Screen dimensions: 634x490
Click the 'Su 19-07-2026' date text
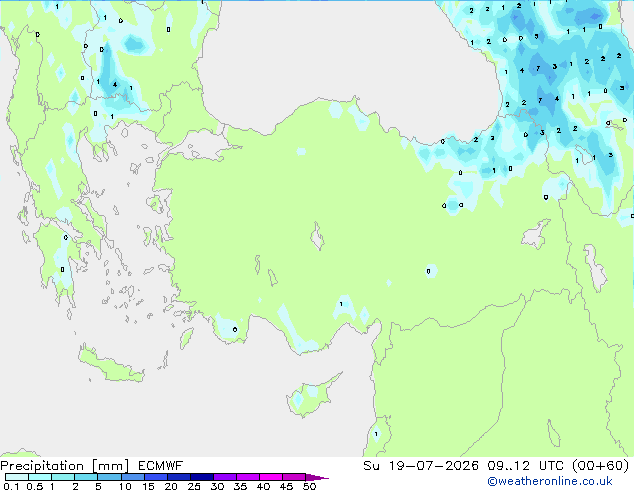pyautogui.click(x=421, y=466)
